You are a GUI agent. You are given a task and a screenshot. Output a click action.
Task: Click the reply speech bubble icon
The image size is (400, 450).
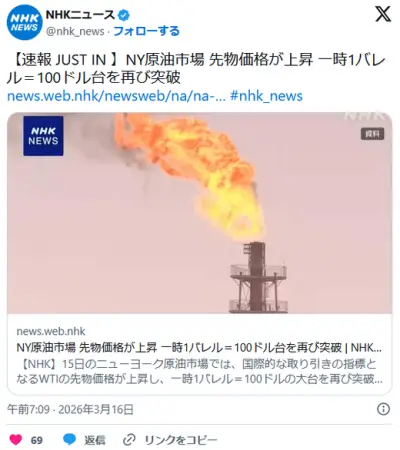69,440
